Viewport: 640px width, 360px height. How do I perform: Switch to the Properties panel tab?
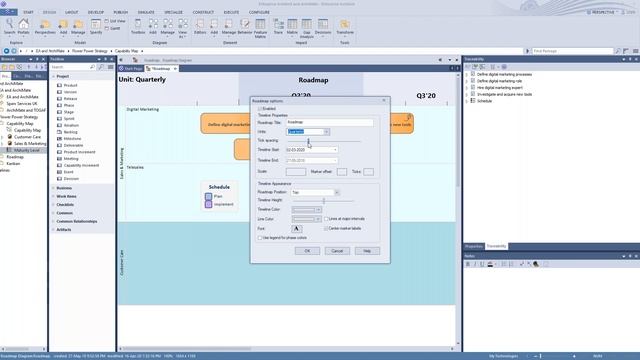474,247
